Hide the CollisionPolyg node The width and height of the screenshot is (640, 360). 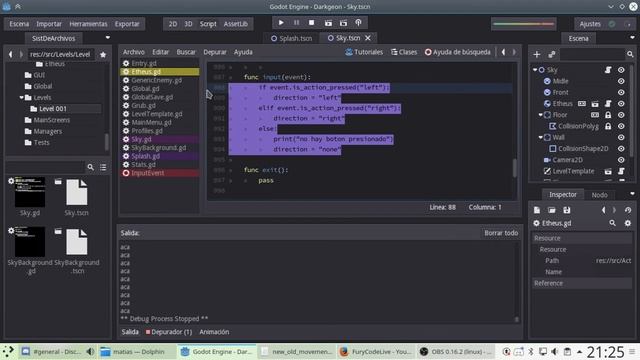click(621, 126)
